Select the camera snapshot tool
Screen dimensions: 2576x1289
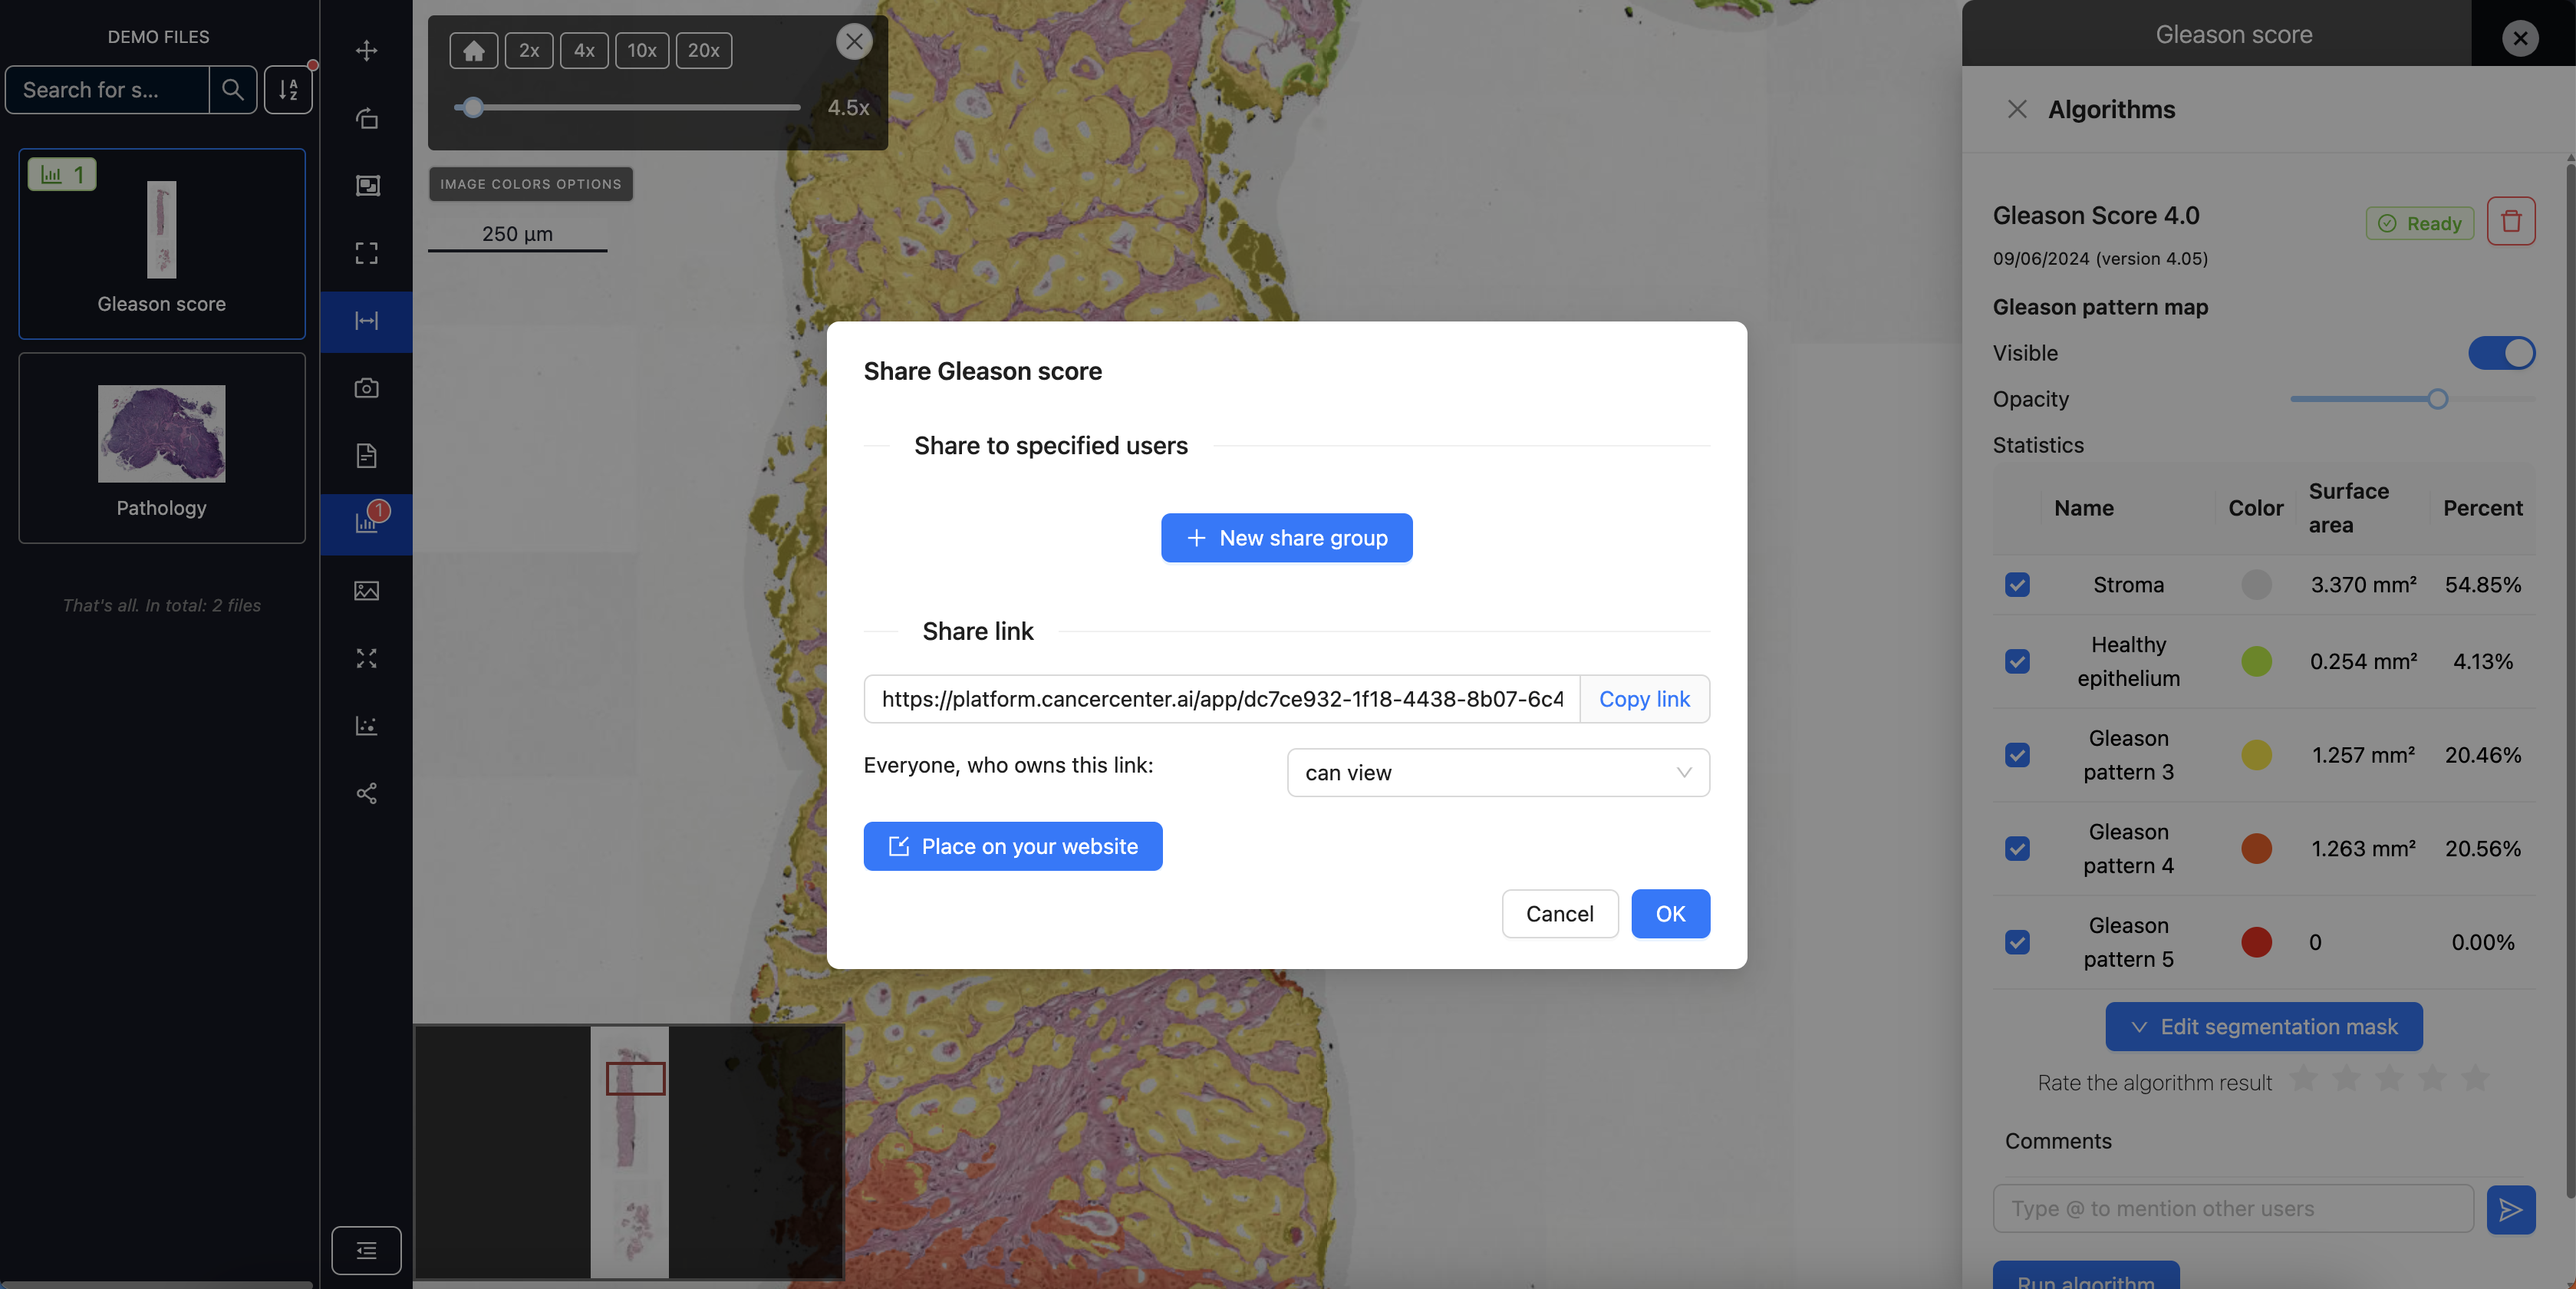pos(366,388)
